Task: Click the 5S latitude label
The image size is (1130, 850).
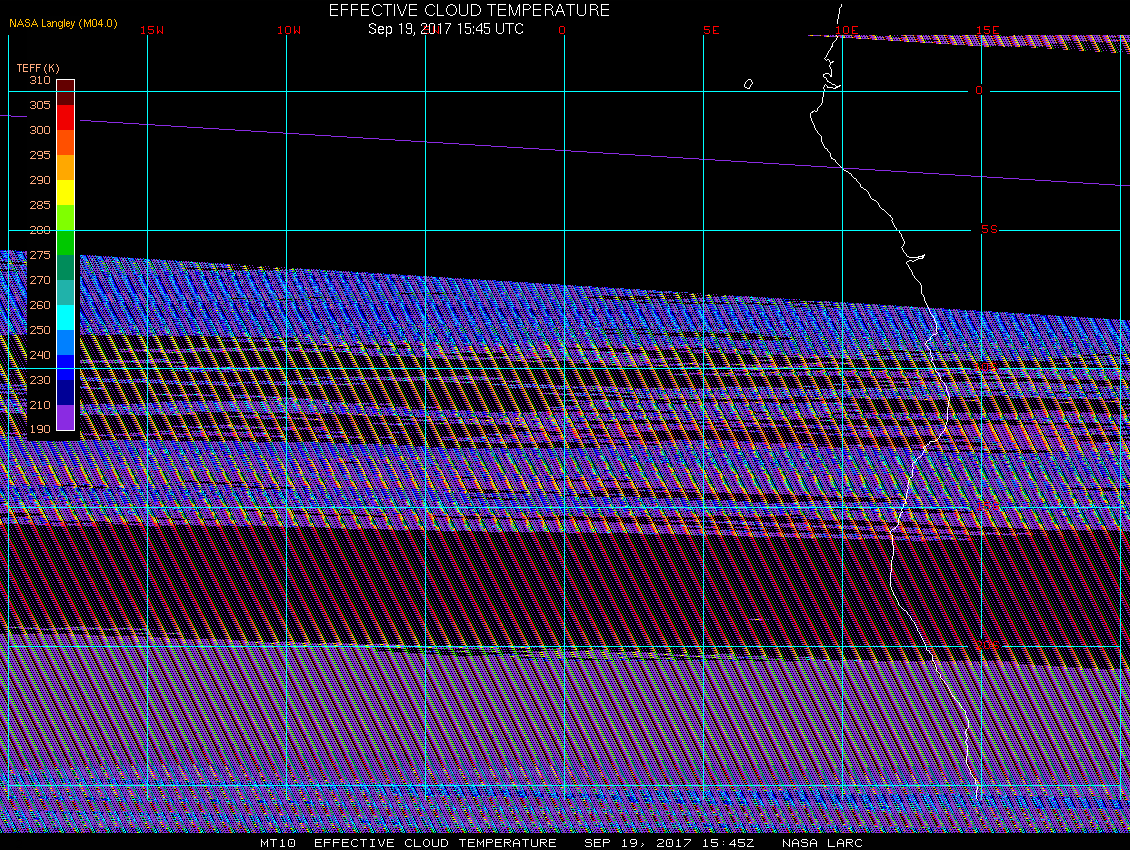Action: pyautogui.click(x=988, y=229)
